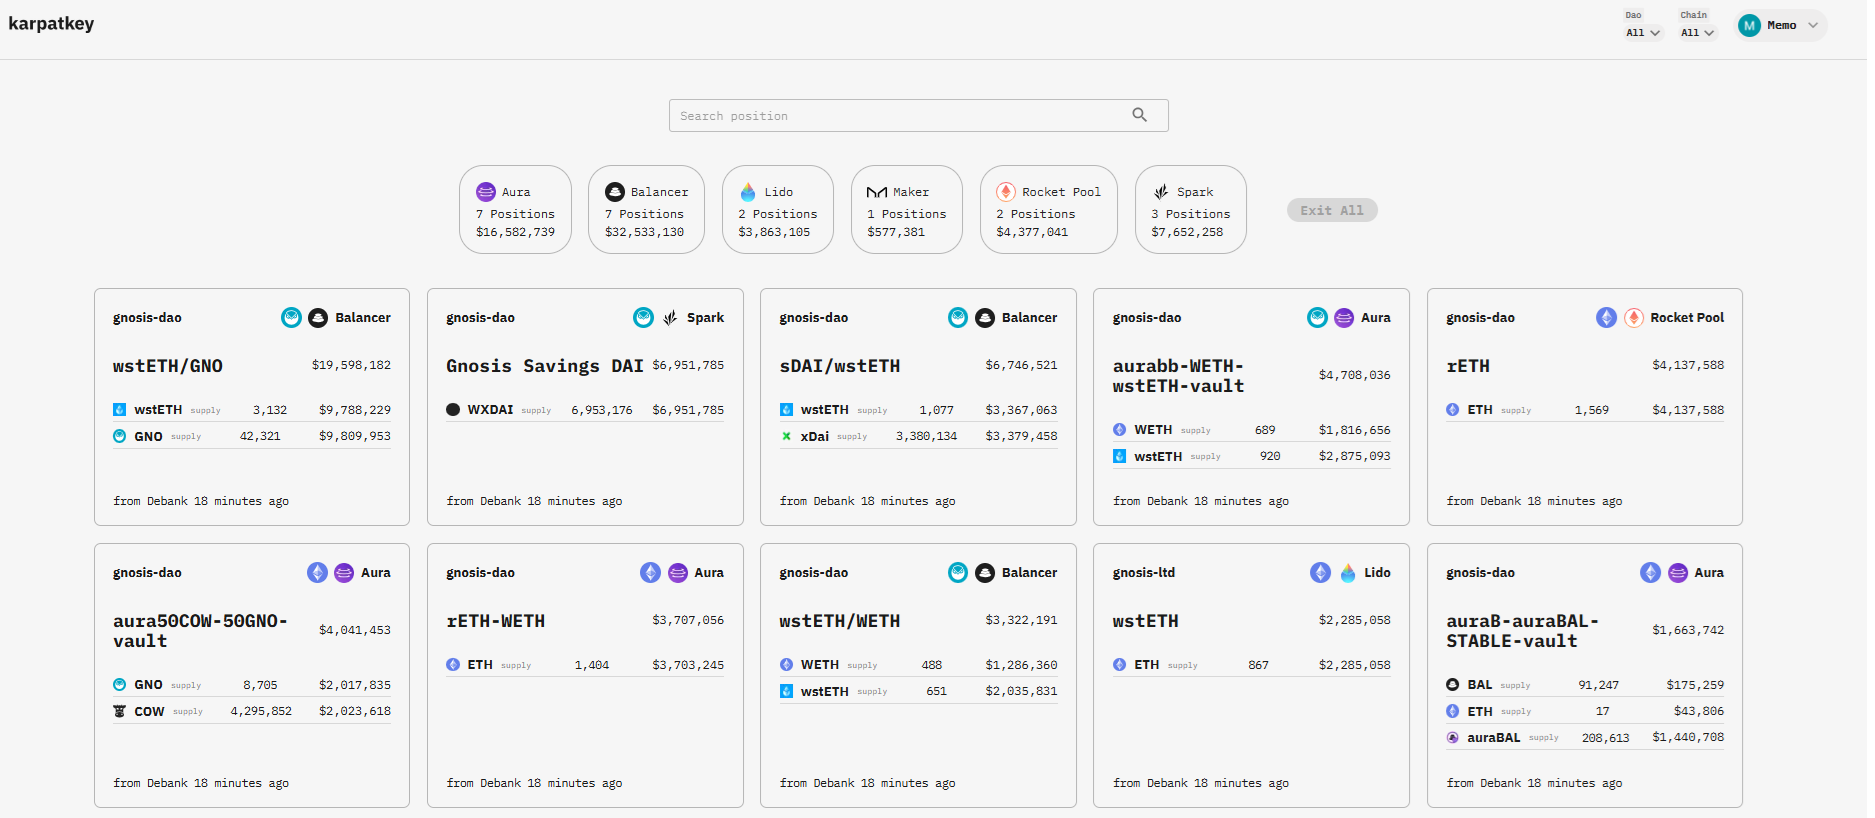Click 'from Debank 18 minutes ago' on rETH card
This screenshot has width=1875, height=818.
pyautogui.click(x=1534, y=501)
